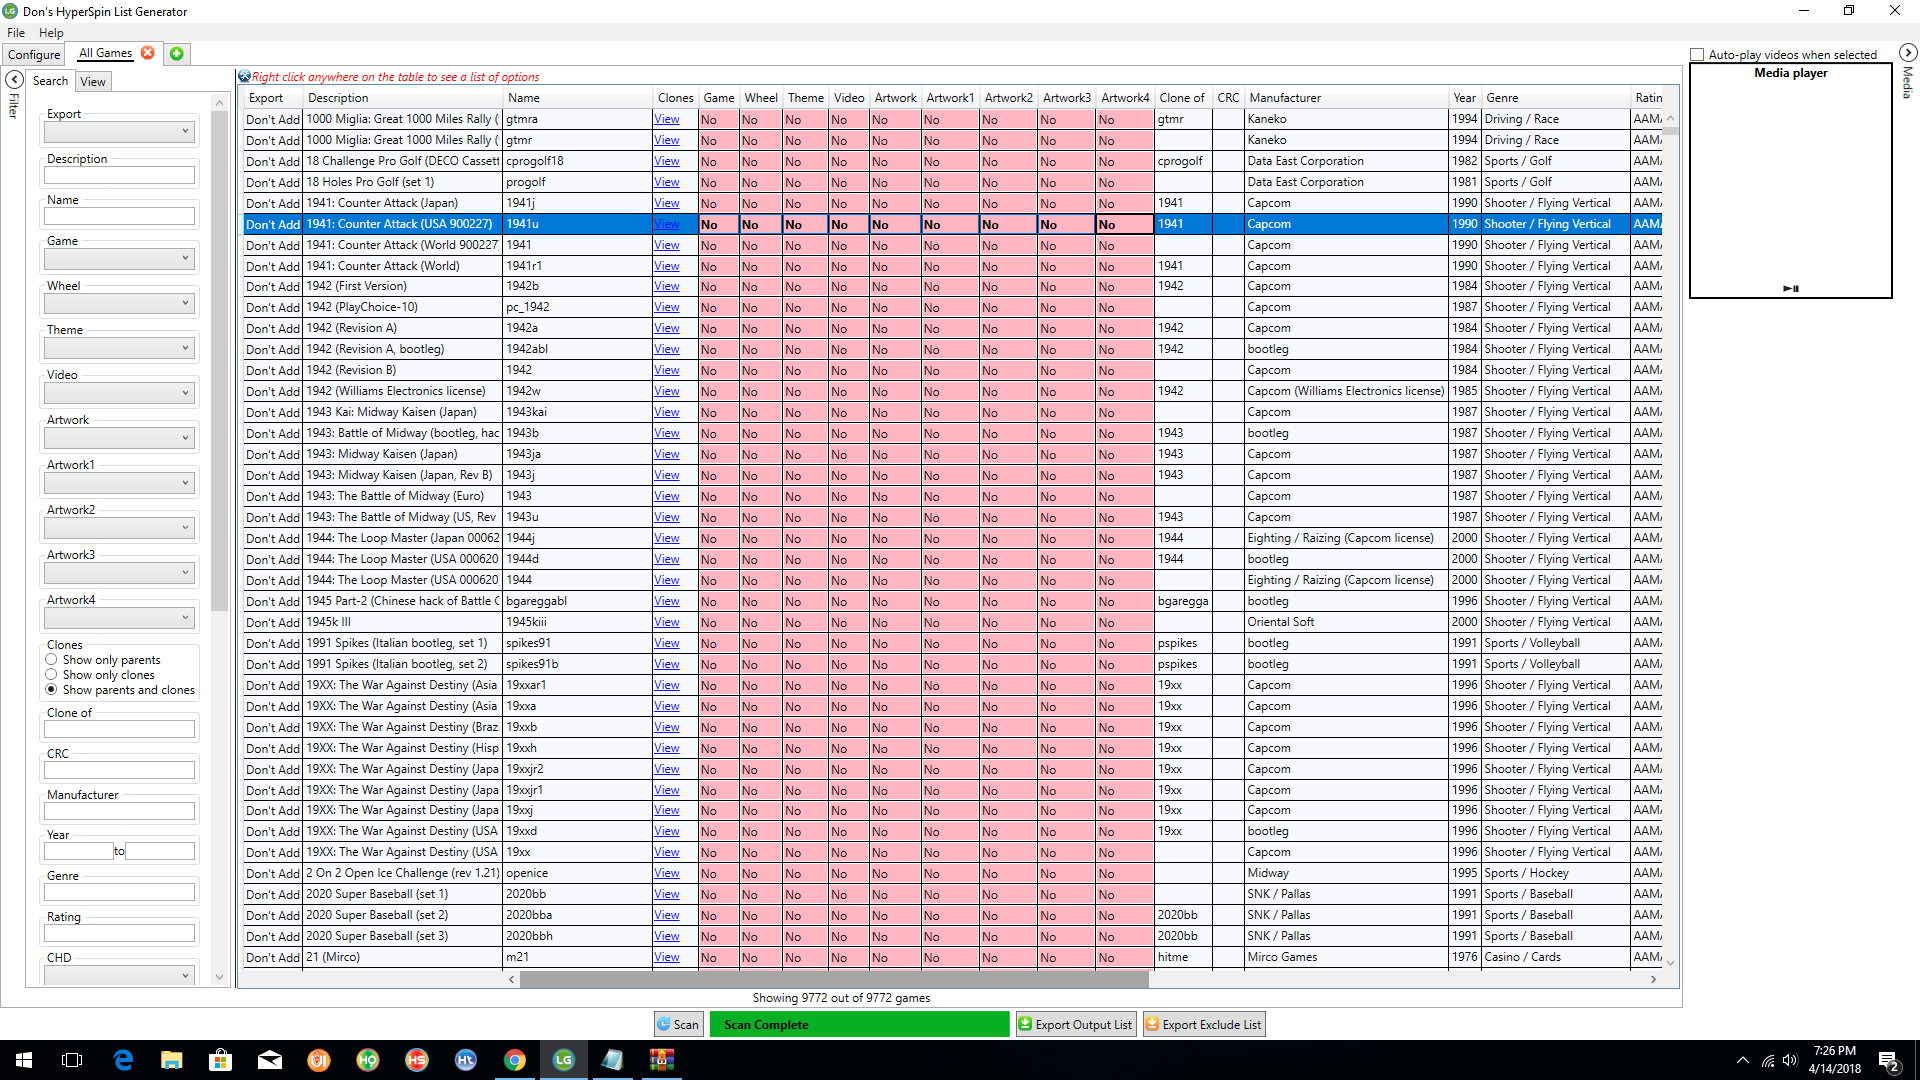Open the green HQ app in the taskbar
Screen dimensions: 1920x1080
(368, 1060)
